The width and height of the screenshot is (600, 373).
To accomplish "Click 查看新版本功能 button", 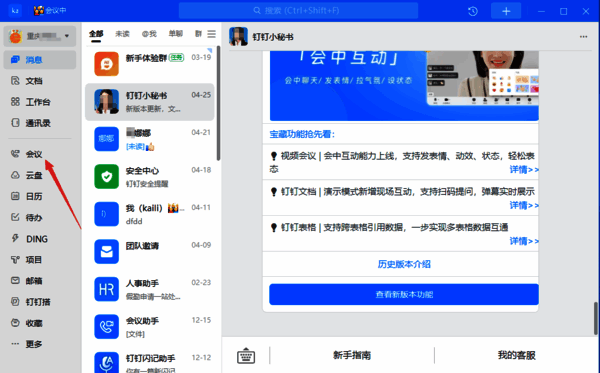I will click(404, 294).
